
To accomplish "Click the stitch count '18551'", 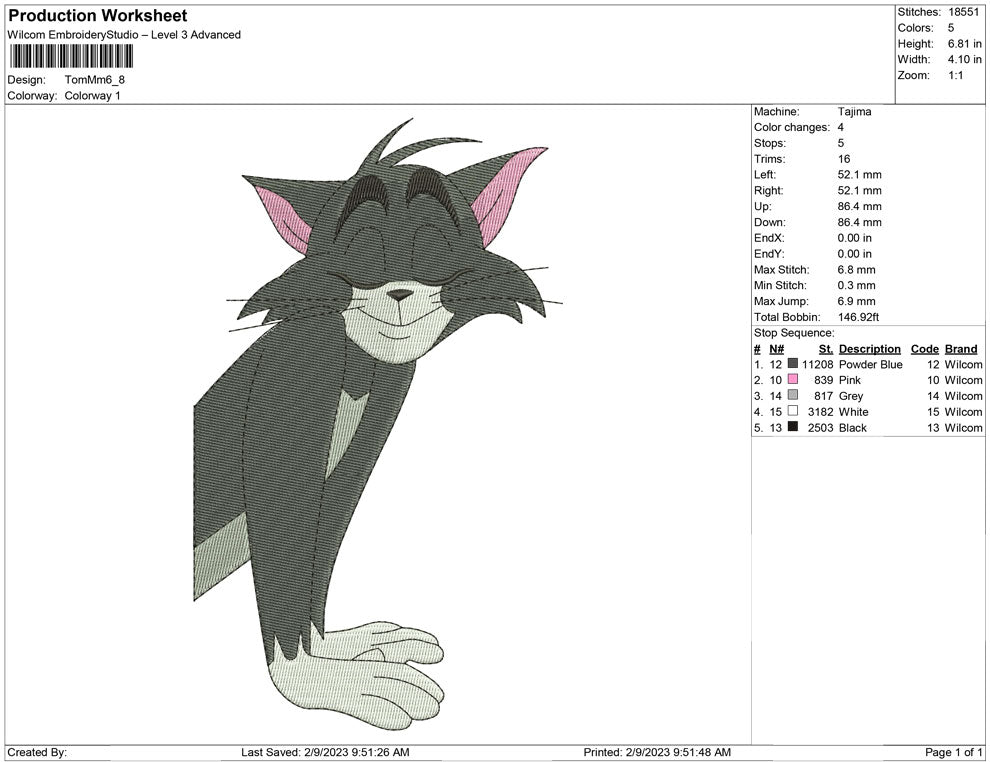I will [x=963, y=12].
